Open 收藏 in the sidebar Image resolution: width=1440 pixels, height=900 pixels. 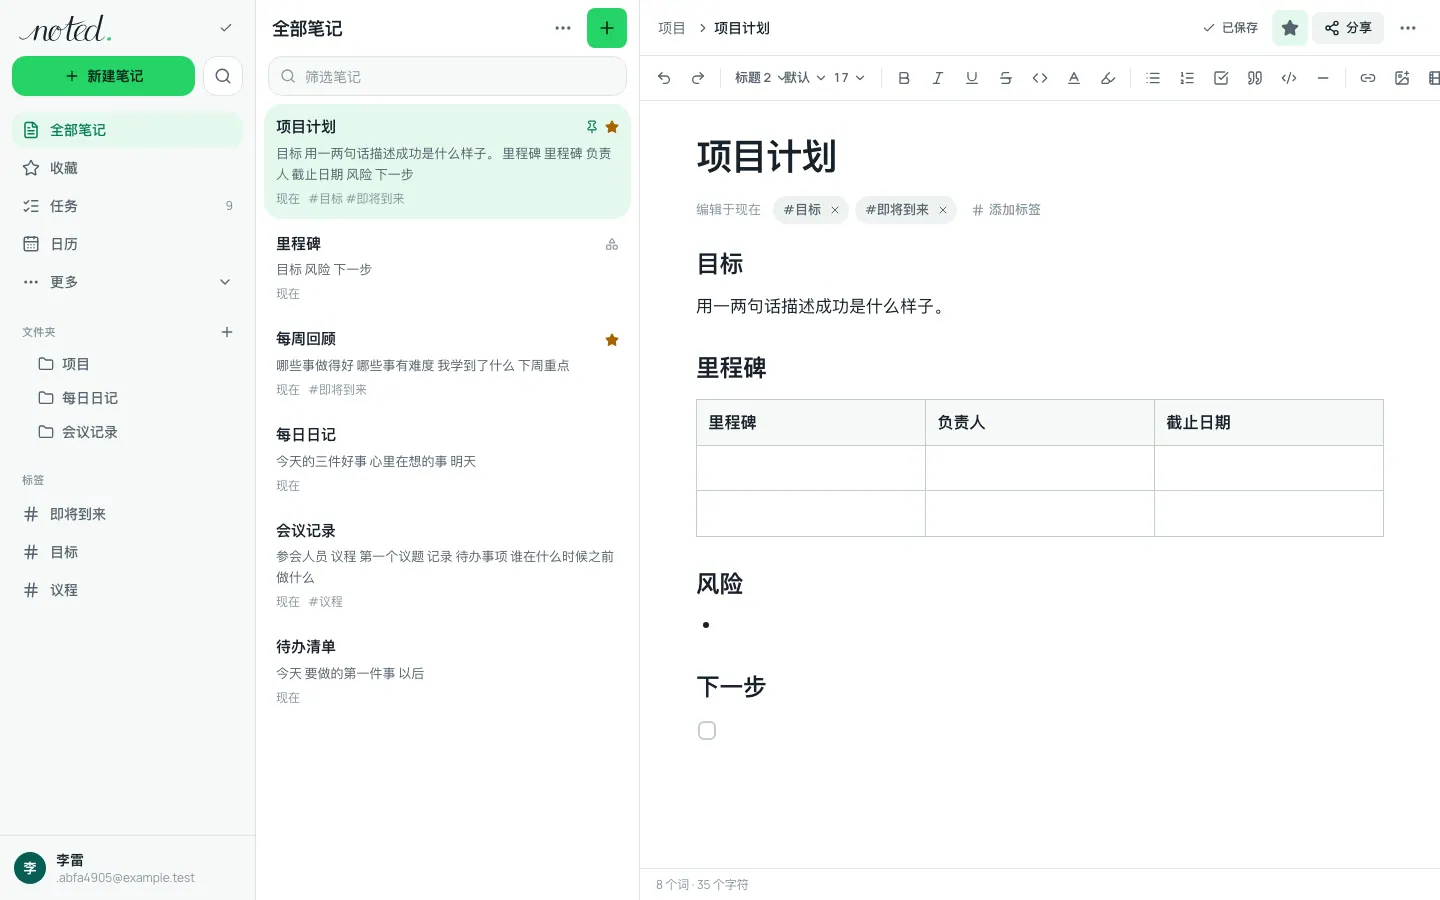pos(127,168)
